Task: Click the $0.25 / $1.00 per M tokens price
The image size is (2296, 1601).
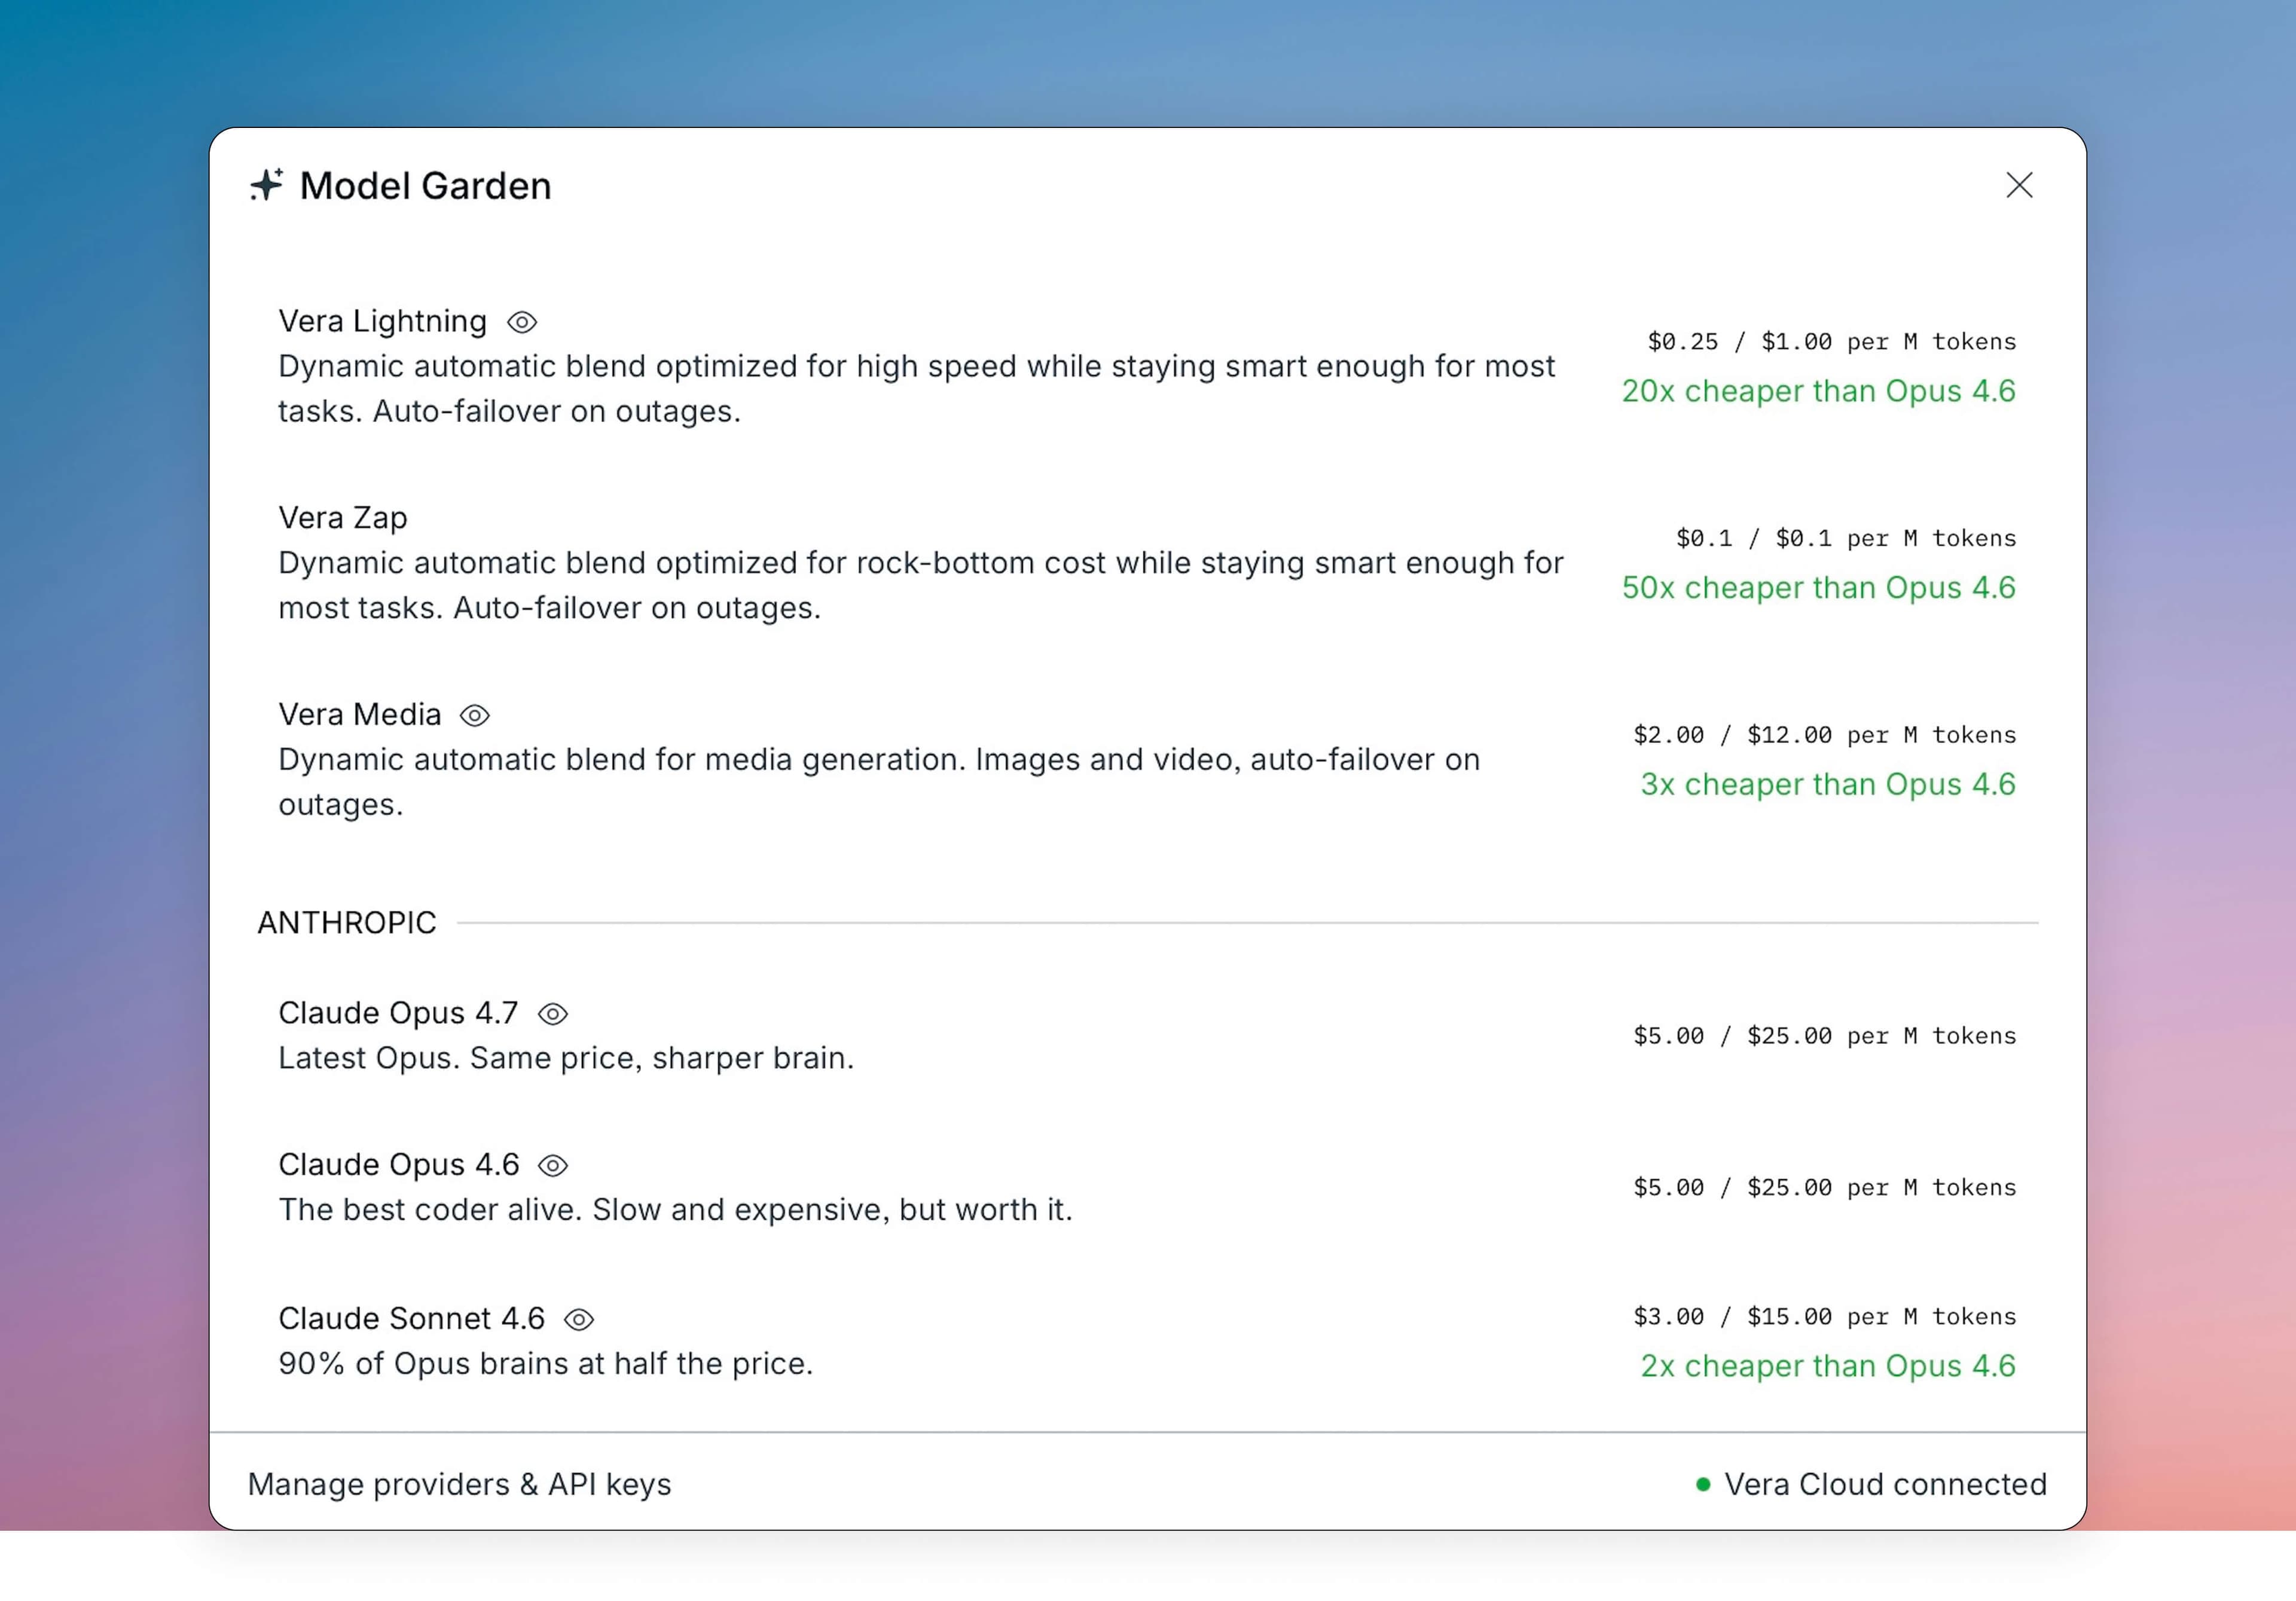Action: (x=1832, y=342)
